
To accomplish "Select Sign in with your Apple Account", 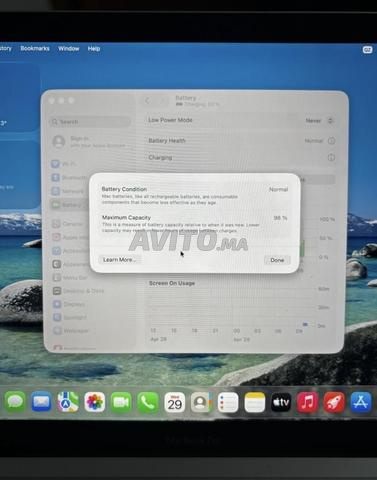I will tap(89, 142).
